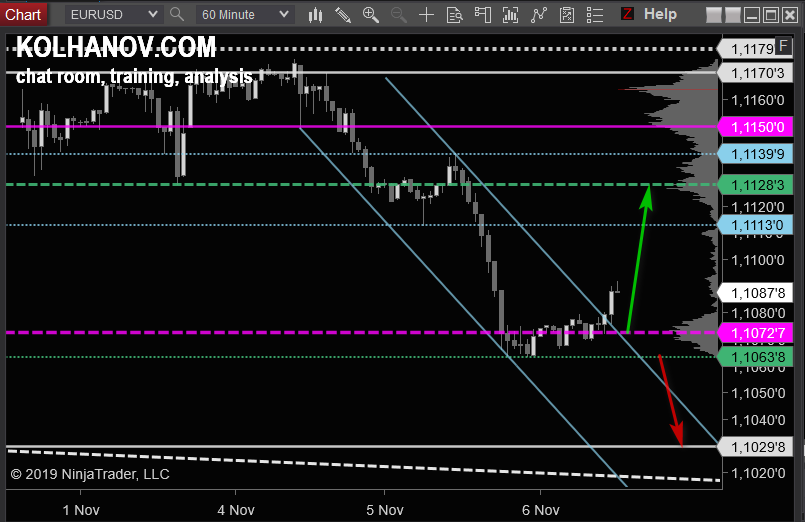This screenshot has height=522, width=805.
Task: Maximize the chart window
Action: point(771,15)
